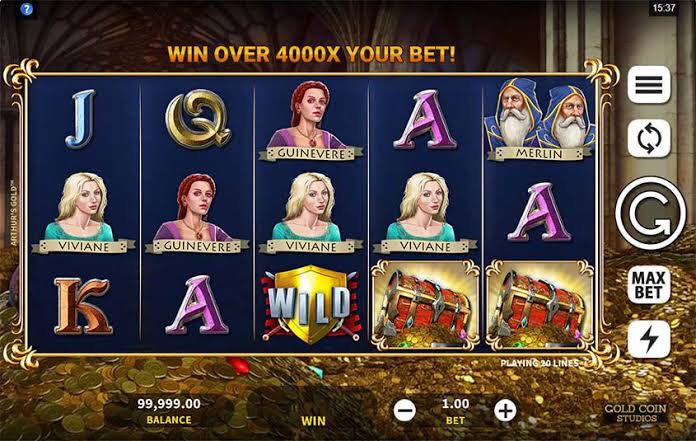Image resolution: width=696 pixels, height=441 pixels.
Task: Click the autoplay circular arrows icon
Action: click(649, 138)
